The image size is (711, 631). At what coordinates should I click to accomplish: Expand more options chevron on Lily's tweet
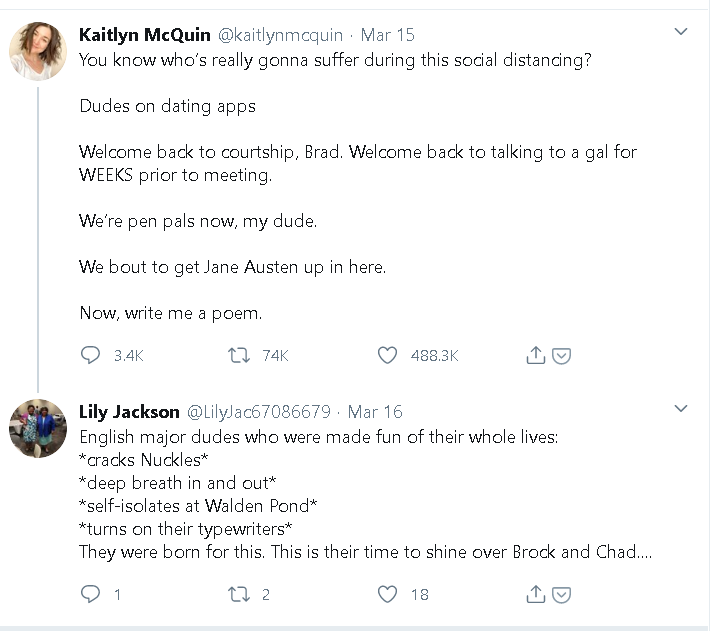(x=681, y=409)
